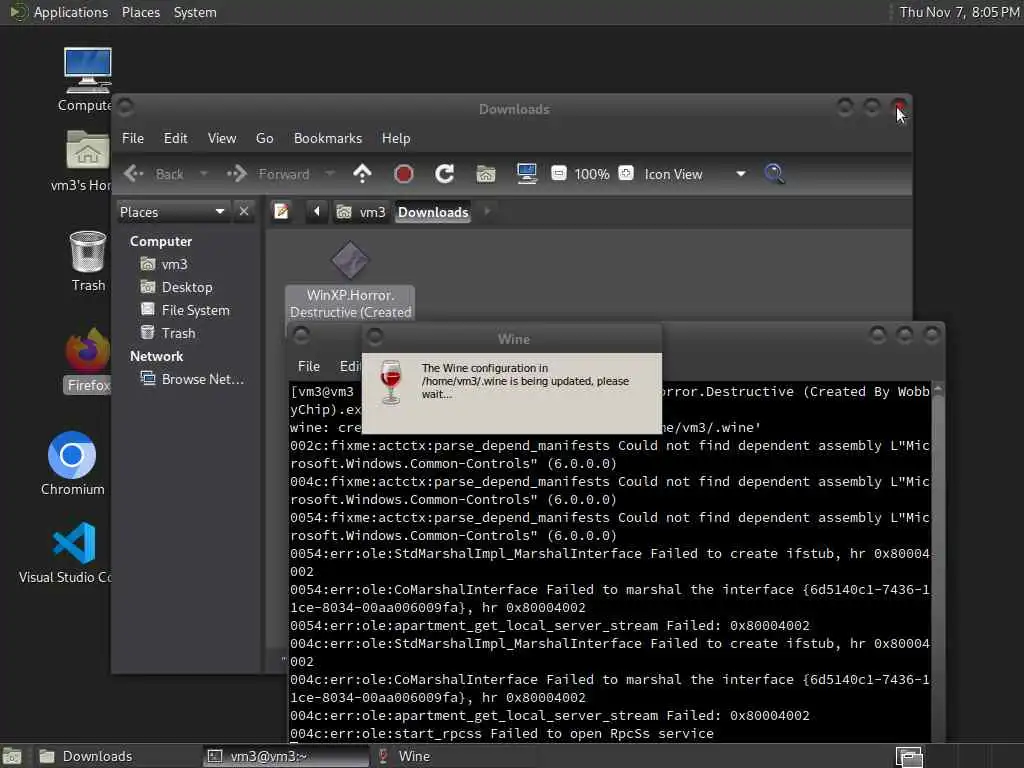Open Places menu in top panel
The image size is (1024, 768).
click(x=140, y=12)
